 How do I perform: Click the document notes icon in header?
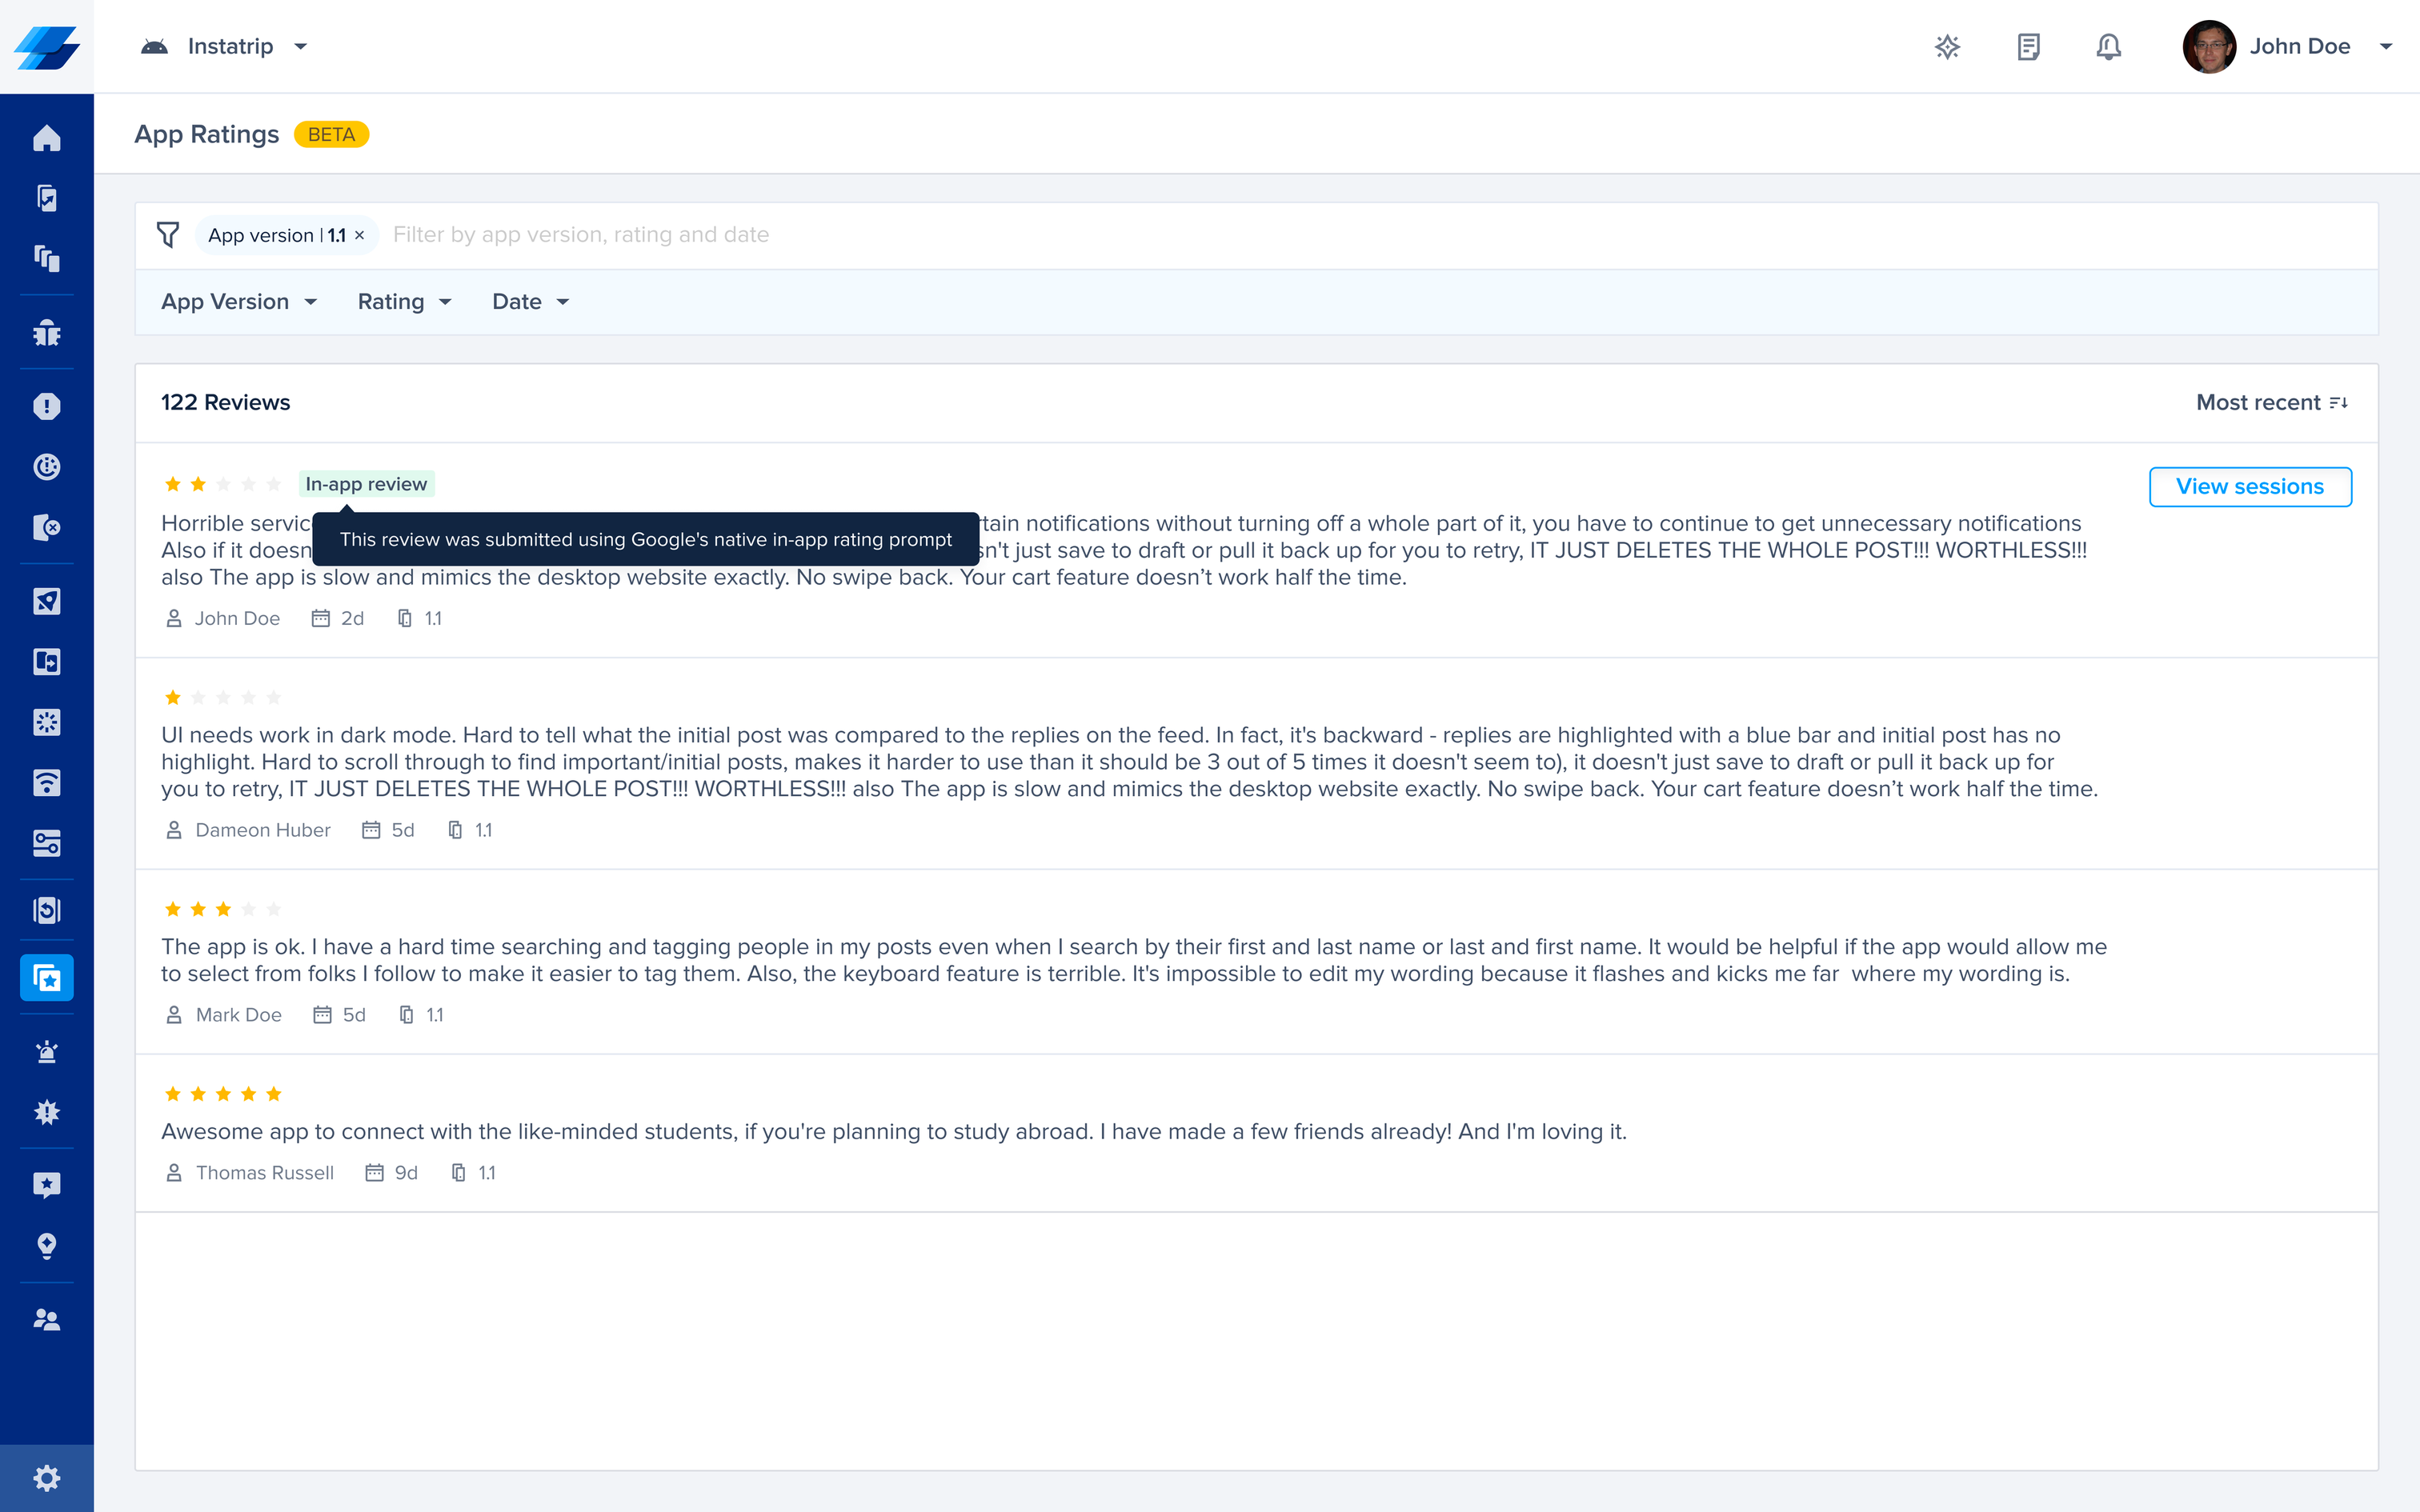pos(2028,47)
